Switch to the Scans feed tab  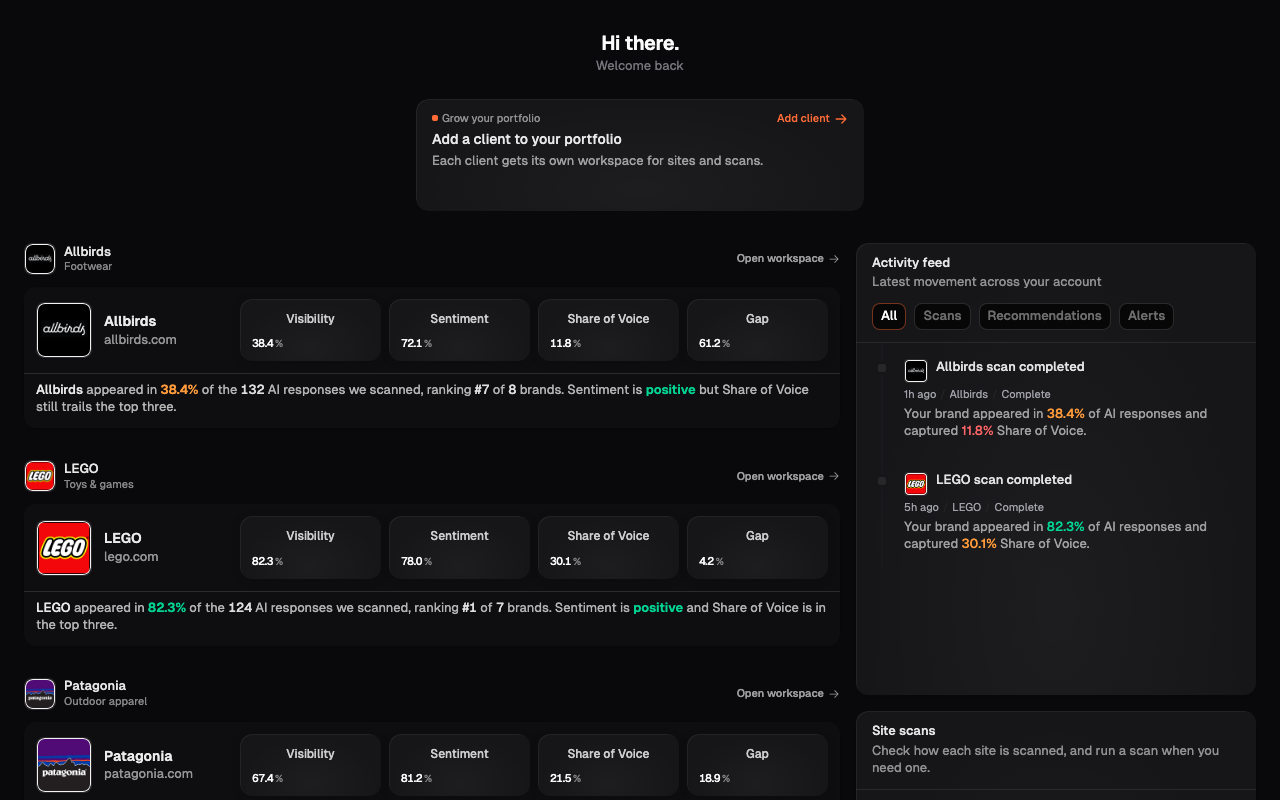[x=942, y=316]
